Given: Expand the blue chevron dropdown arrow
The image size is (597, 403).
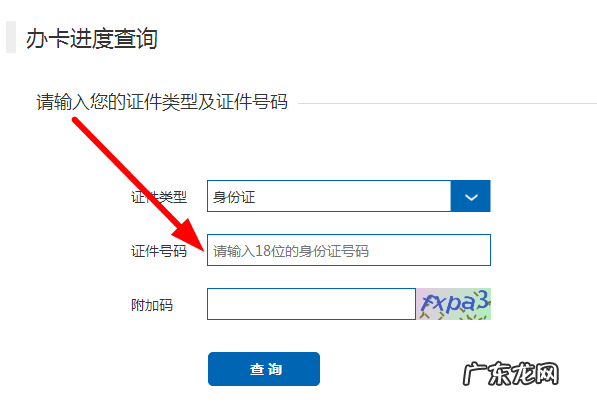Looking at the screenshot, I should point(471,196).
